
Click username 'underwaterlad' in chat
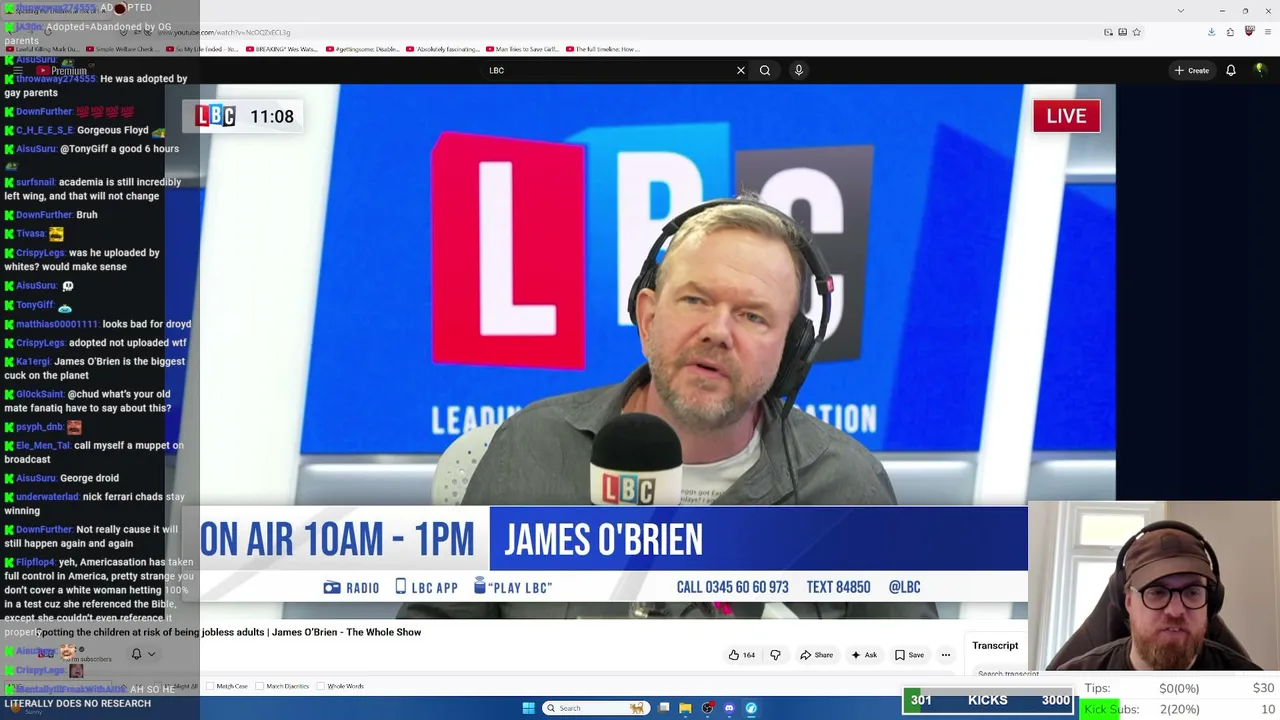coord(47,496)
